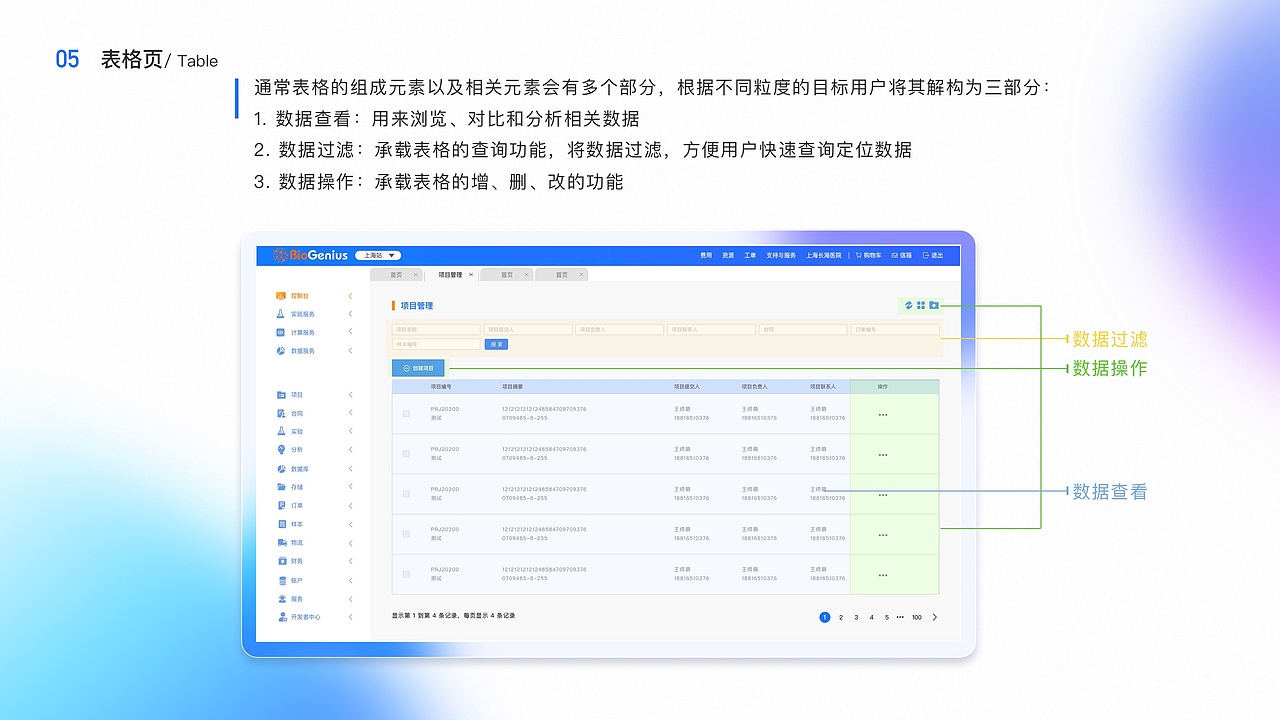The image size is (1280, 720).
Task: Open the 上海站 site dropdown
Action: 378,256
